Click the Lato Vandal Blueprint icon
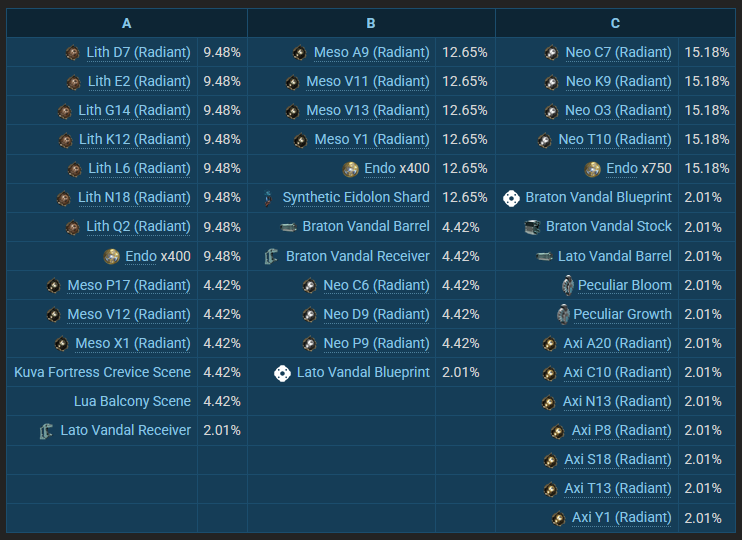Image resolution: width=742 pixels, height=540 pixels. click(283, 373)
